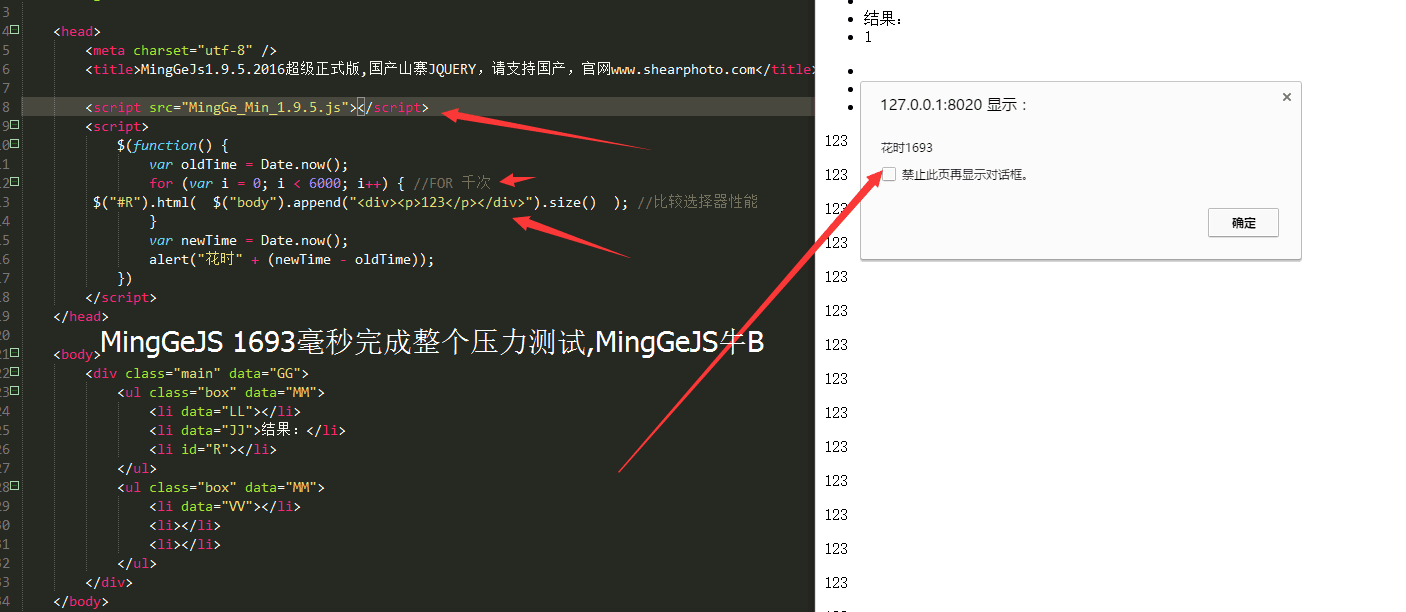Click the //比较选择器性能 comment
Screen dimensions: 1406x612
click(697, 202)
